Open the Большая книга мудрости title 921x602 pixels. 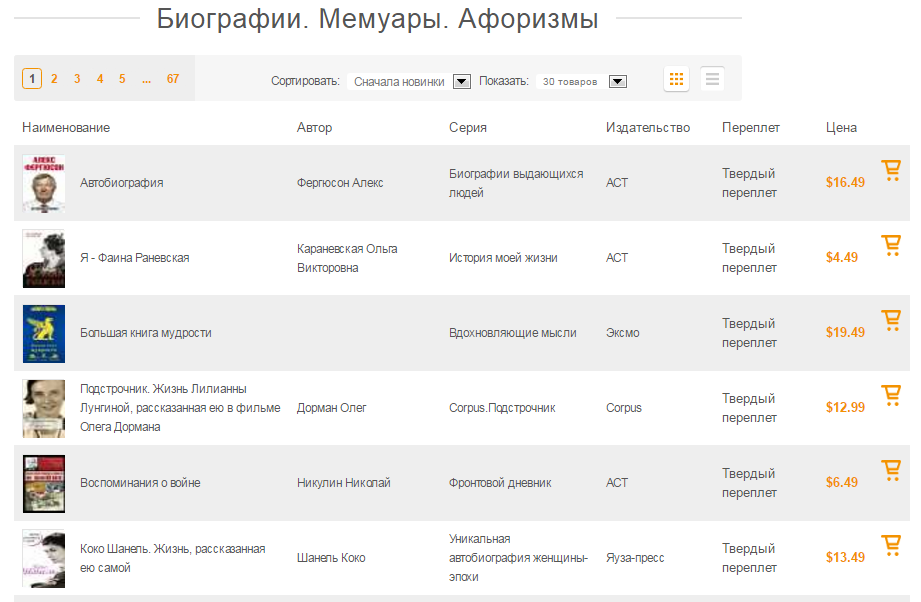point(146,333)
